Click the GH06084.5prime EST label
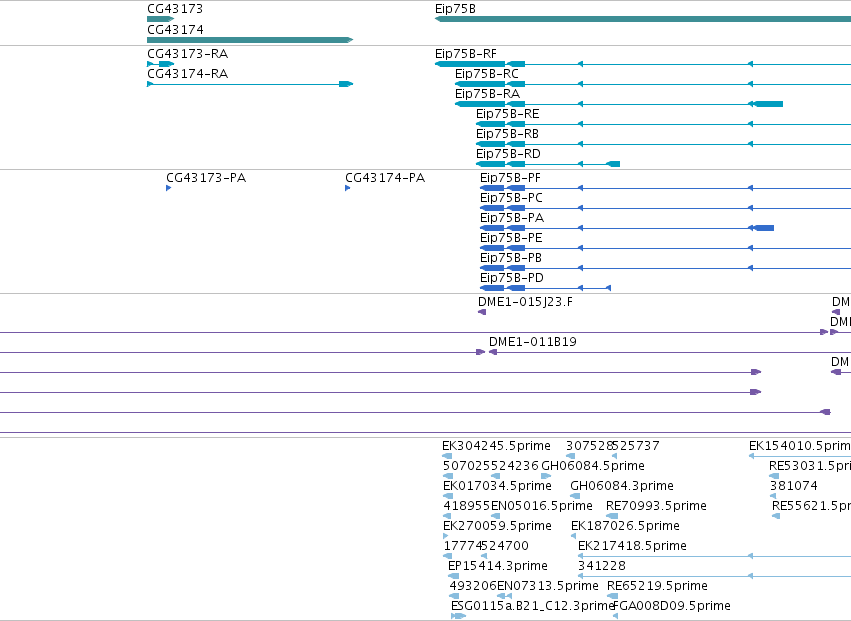Image resolution: width=851 pixels, height=621 pixels. coord(593,466)
